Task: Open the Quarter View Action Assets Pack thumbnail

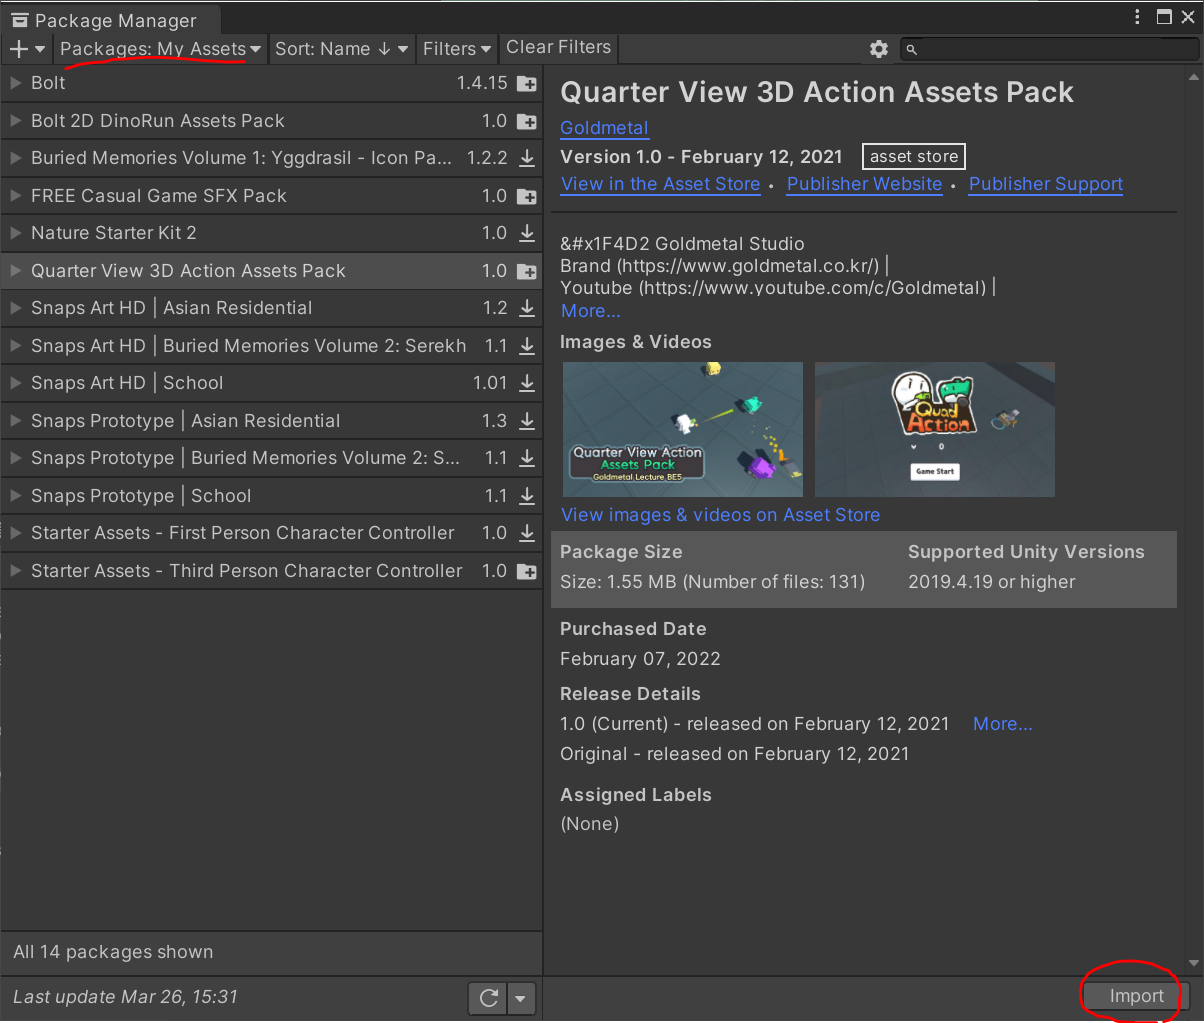Action: click(683, 429)
